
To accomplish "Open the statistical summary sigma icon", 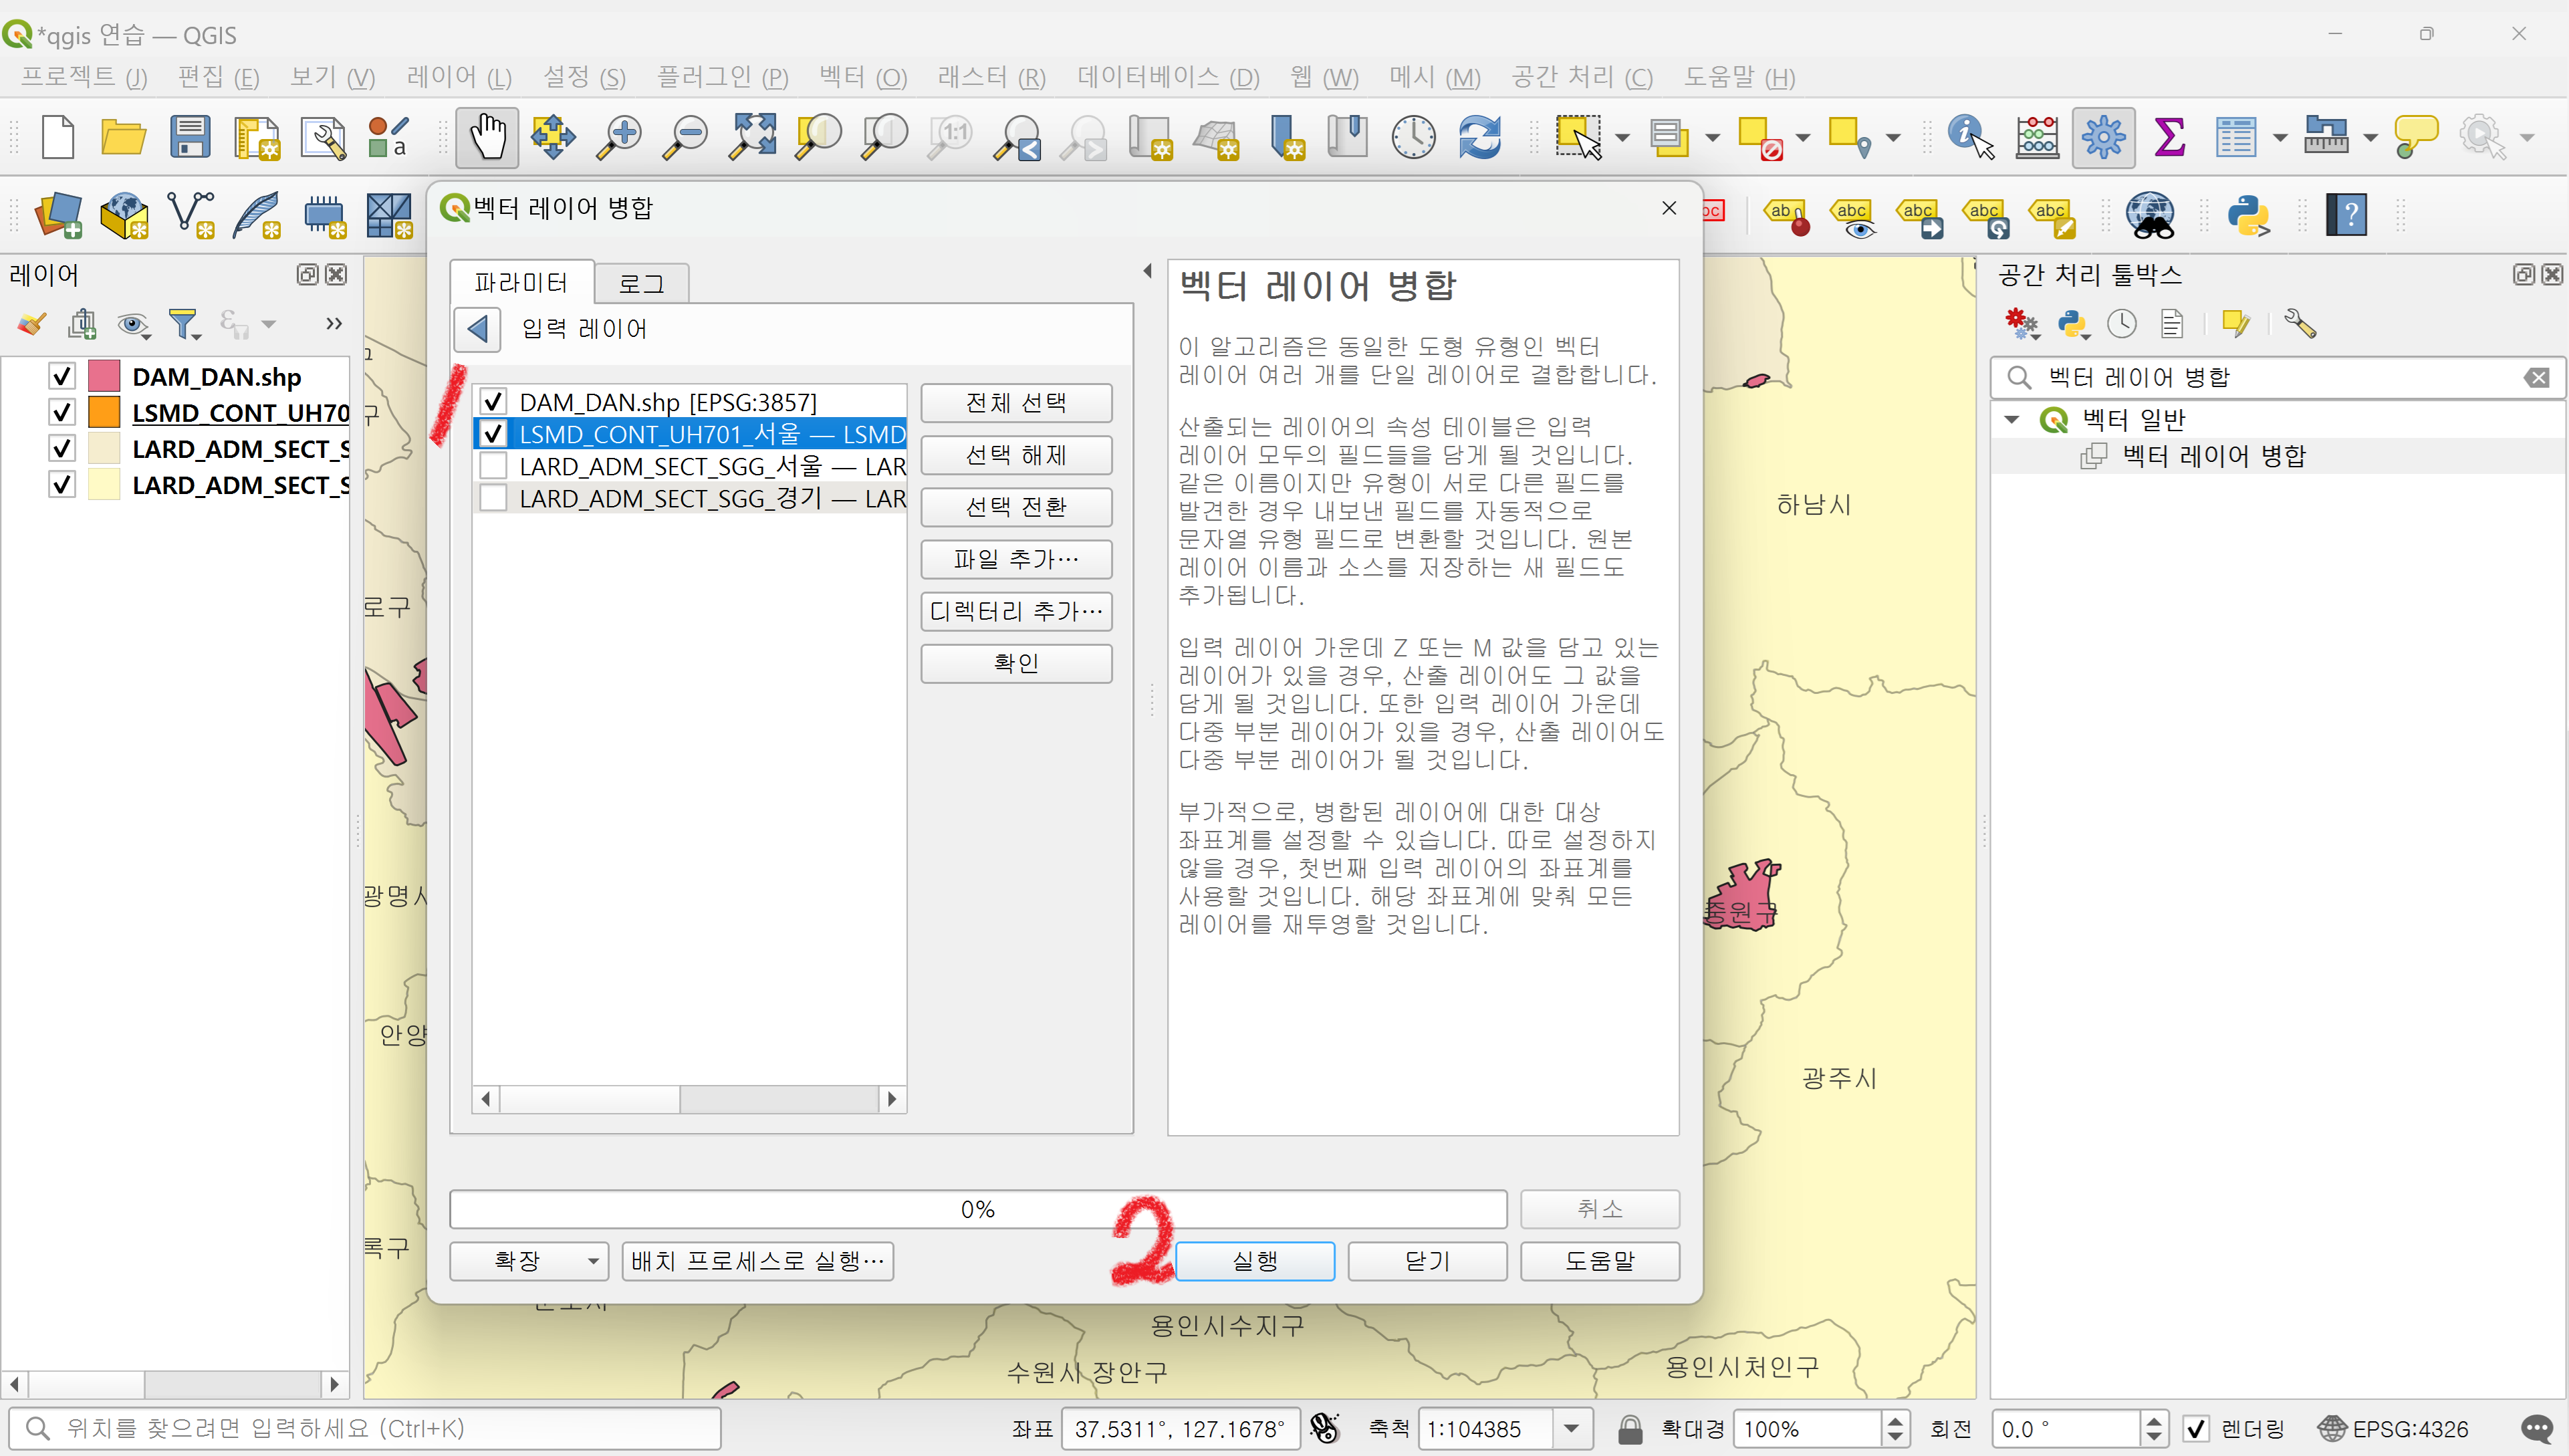I will pos(2168,137).
